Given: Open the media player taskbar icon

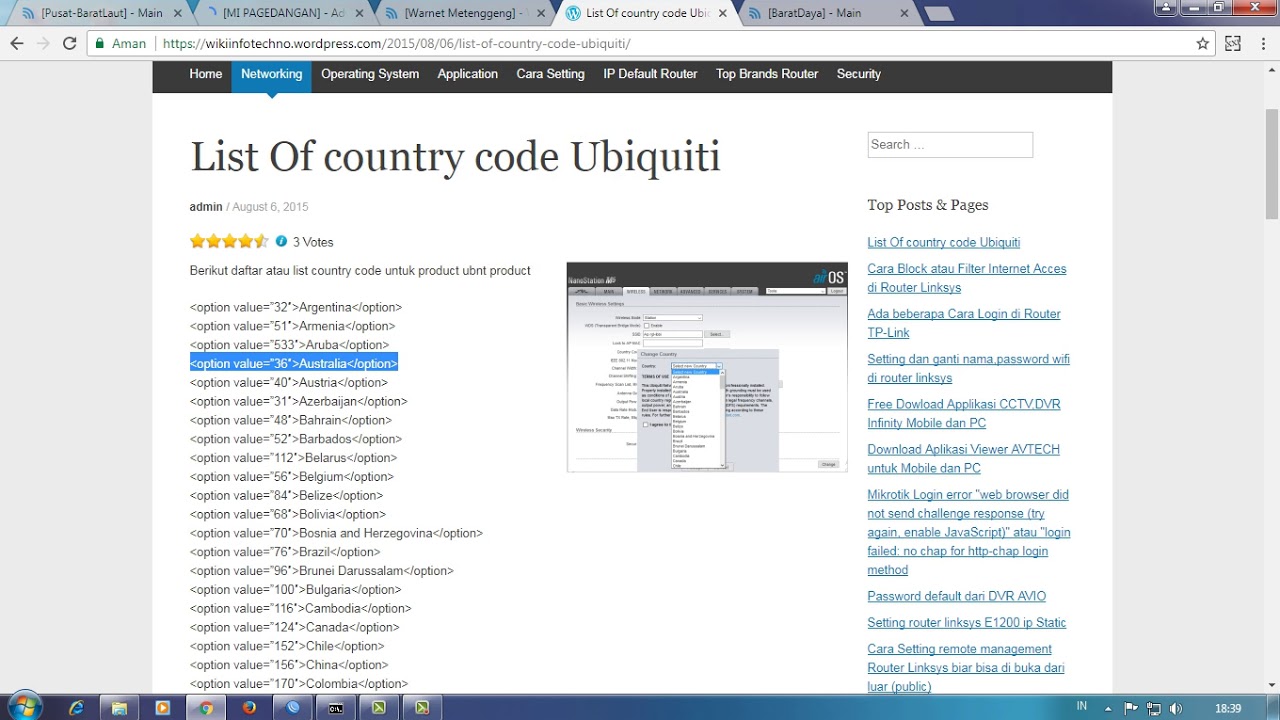Looking at the screenshot, I should coord(162,707).
